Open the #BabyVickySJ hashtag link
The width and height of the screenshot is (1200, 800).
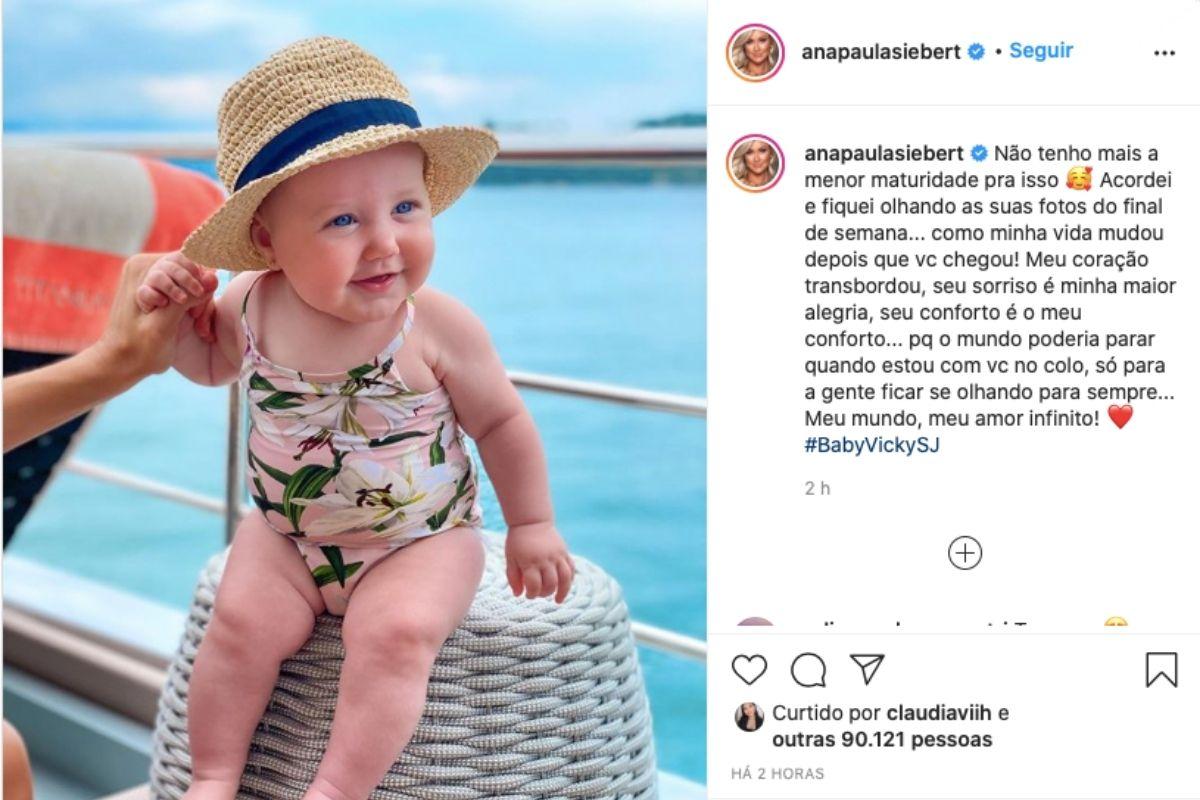point(872,445)
